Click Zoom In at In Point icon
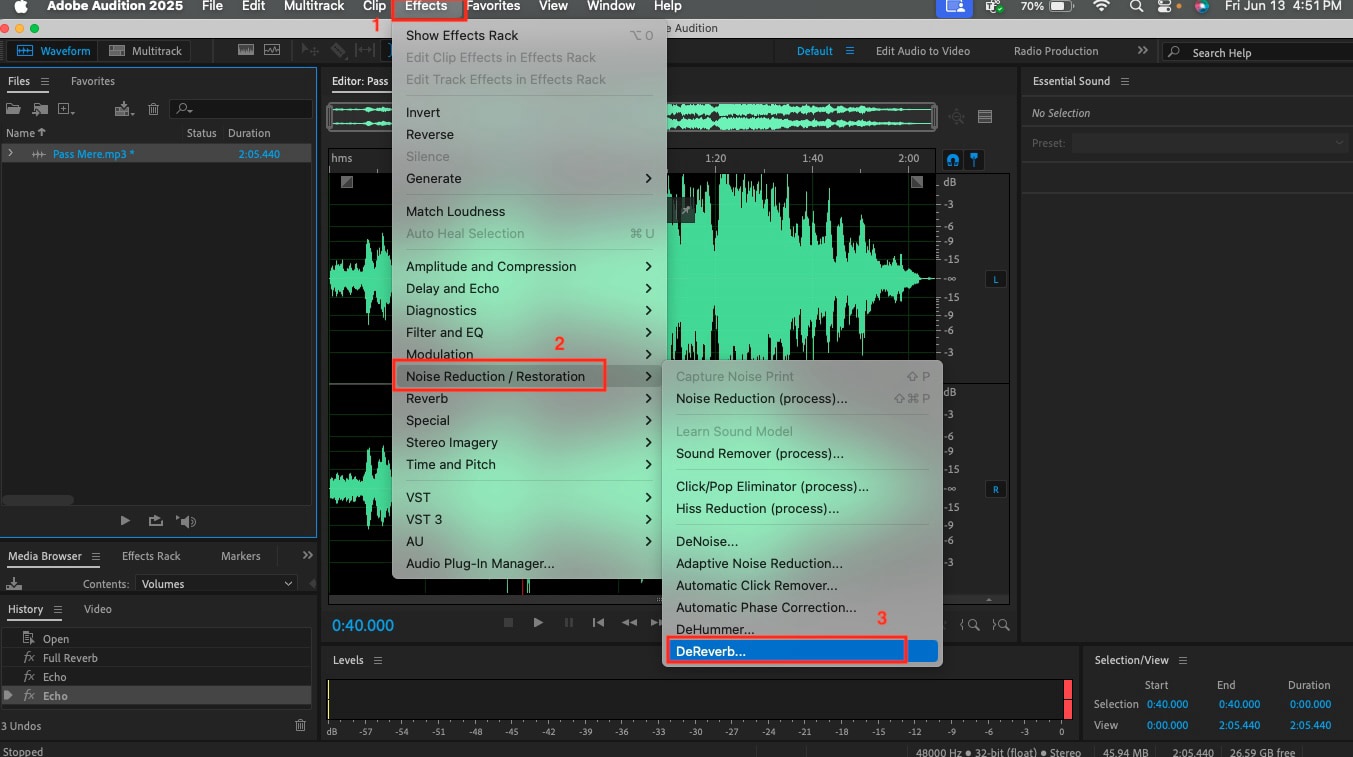1353x757 pixels. 970,625
